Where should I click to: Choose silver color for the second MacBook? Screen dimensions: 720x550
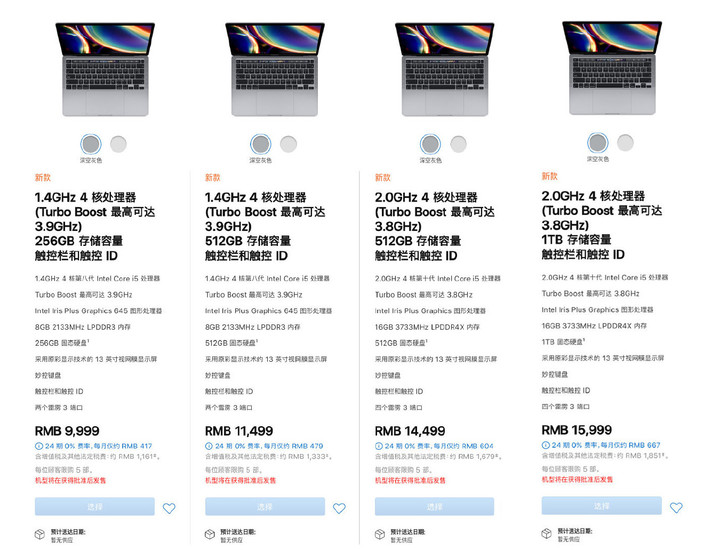pos(289,144)
